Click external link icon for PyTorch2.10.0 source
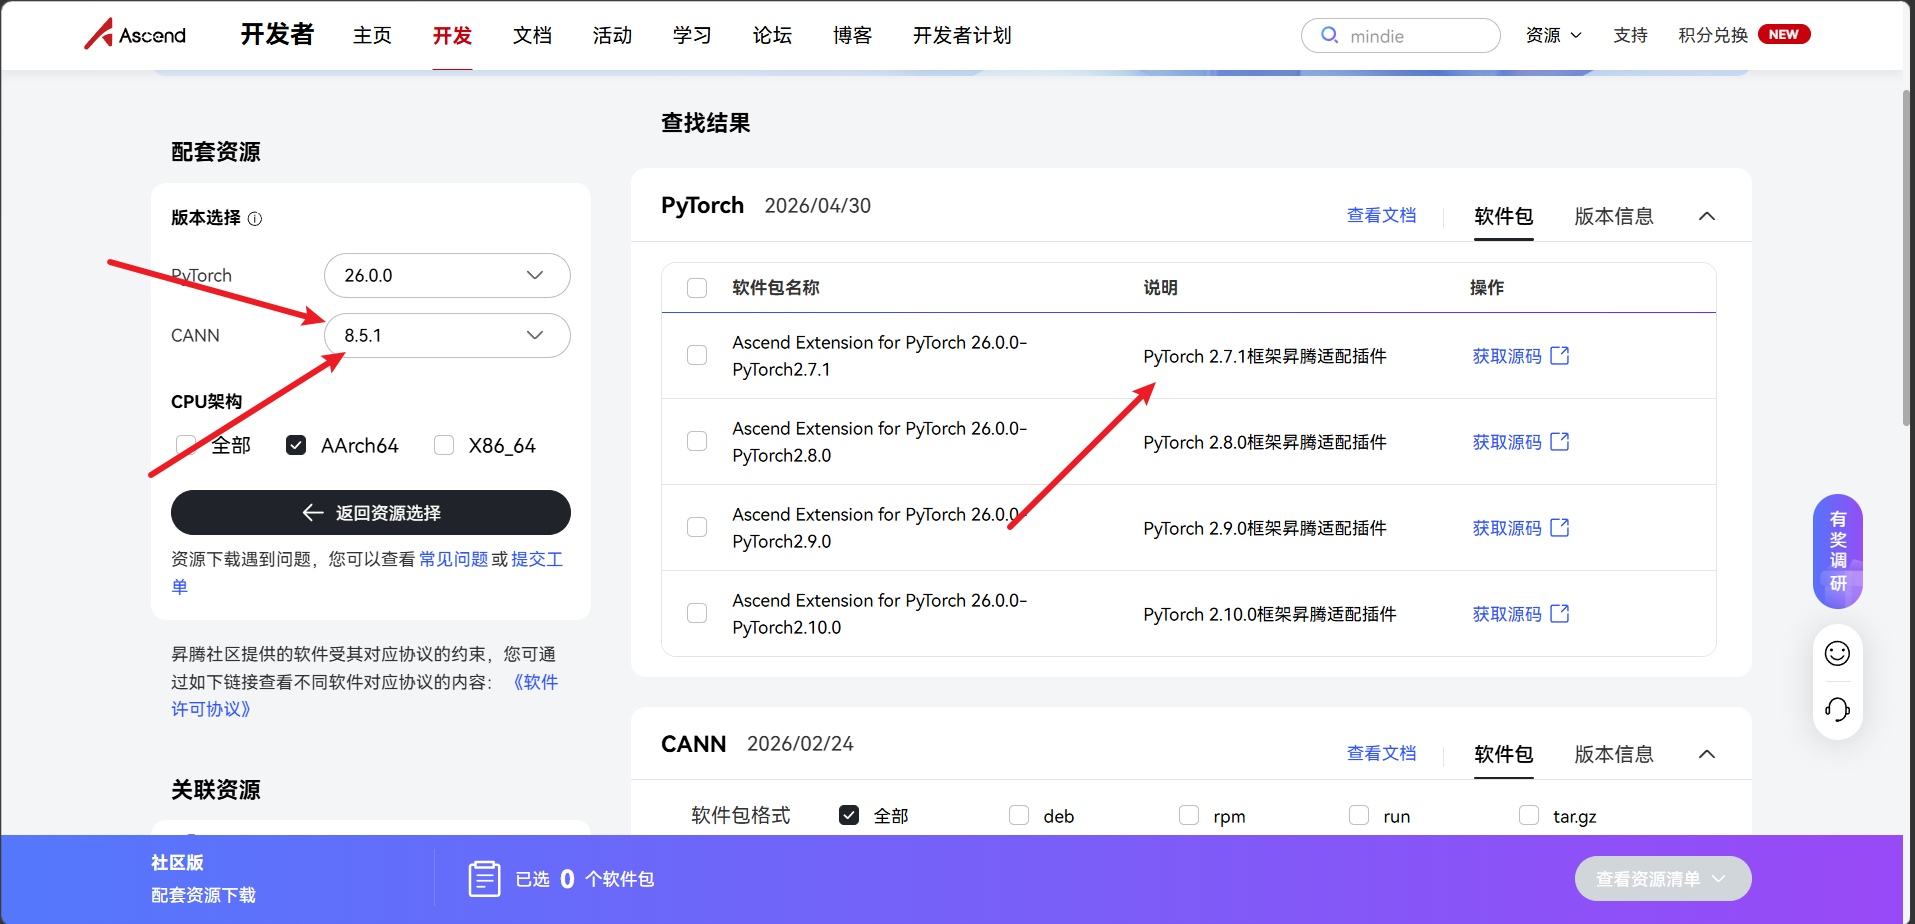The width and height of the screenshot is (1915, 924). pos(1560,613)
